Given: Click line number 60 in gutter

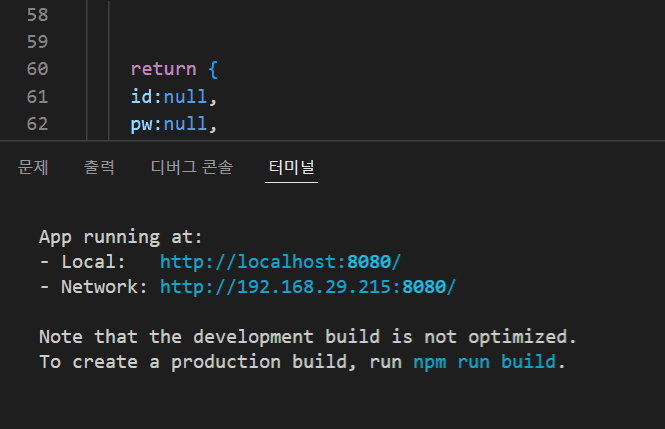Looking at the screenshot, I should 36,70.
